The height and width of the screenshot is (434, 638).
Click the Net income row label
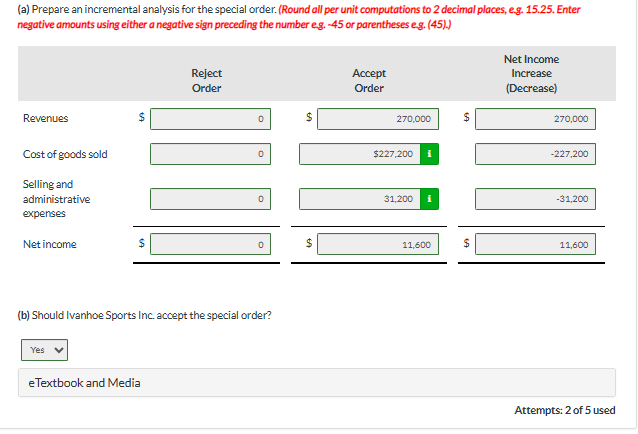tap(50, 244)
